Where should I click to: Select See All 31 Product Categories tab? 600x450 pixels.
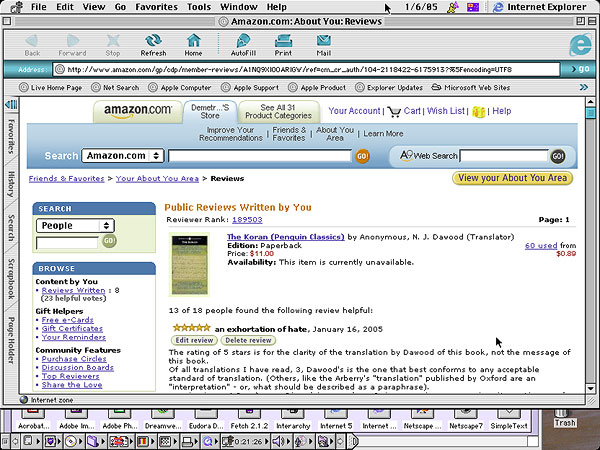point(278,112)
